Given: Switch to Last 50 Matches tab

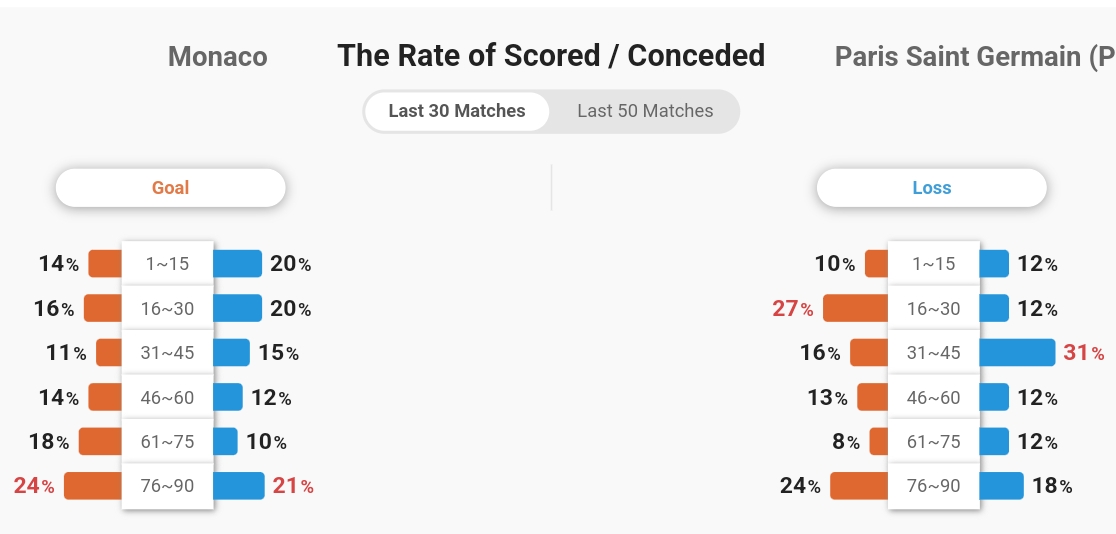Looking at the screenshot, I should click(x=645, y=111).
